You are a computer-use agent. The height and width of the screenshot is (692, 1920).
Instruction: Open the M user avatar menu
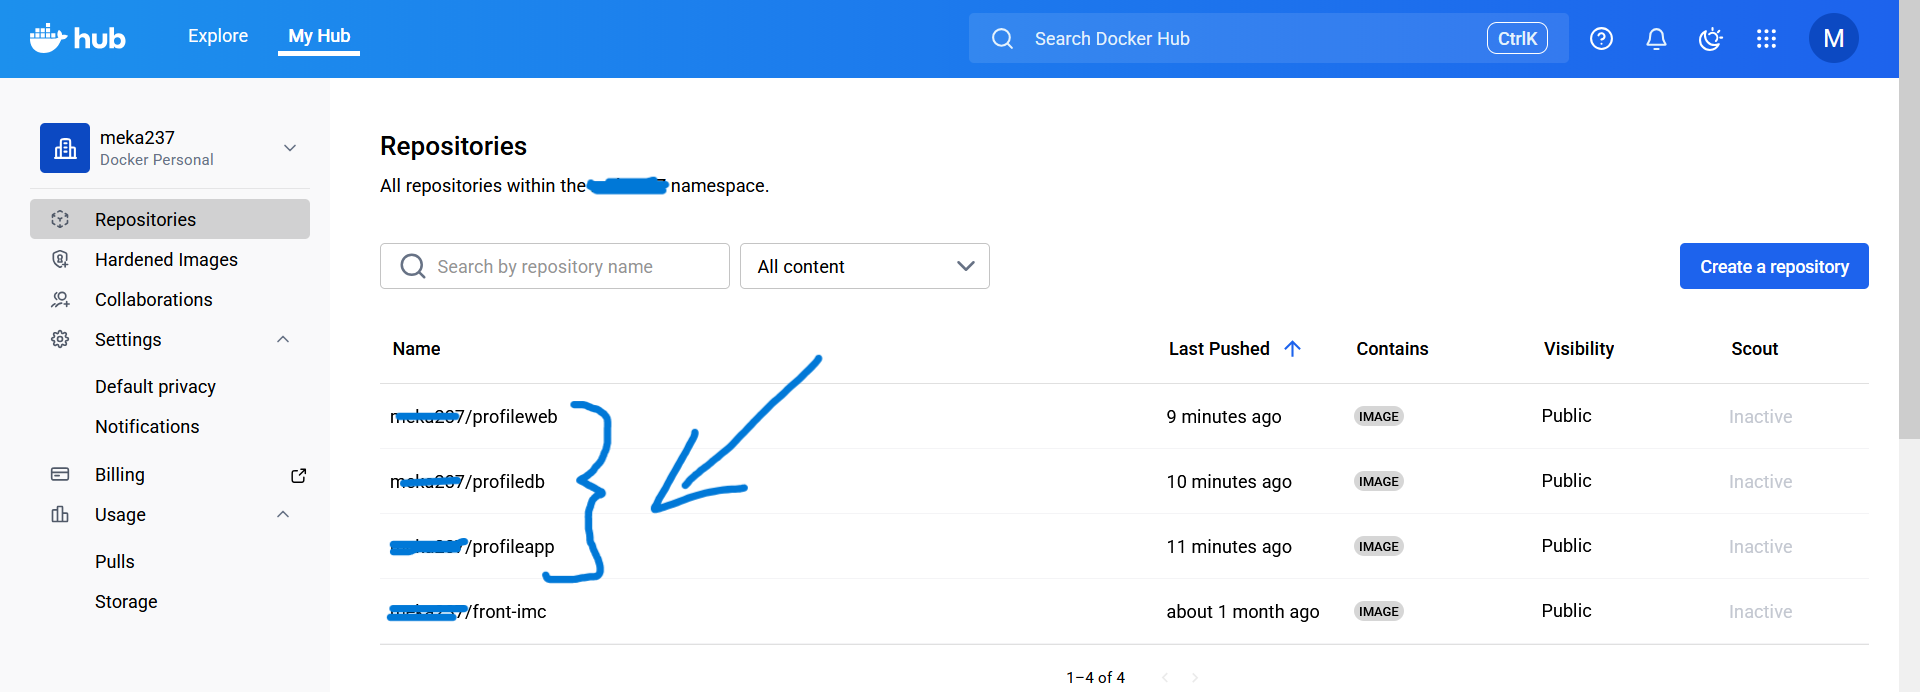(1833, 38)
